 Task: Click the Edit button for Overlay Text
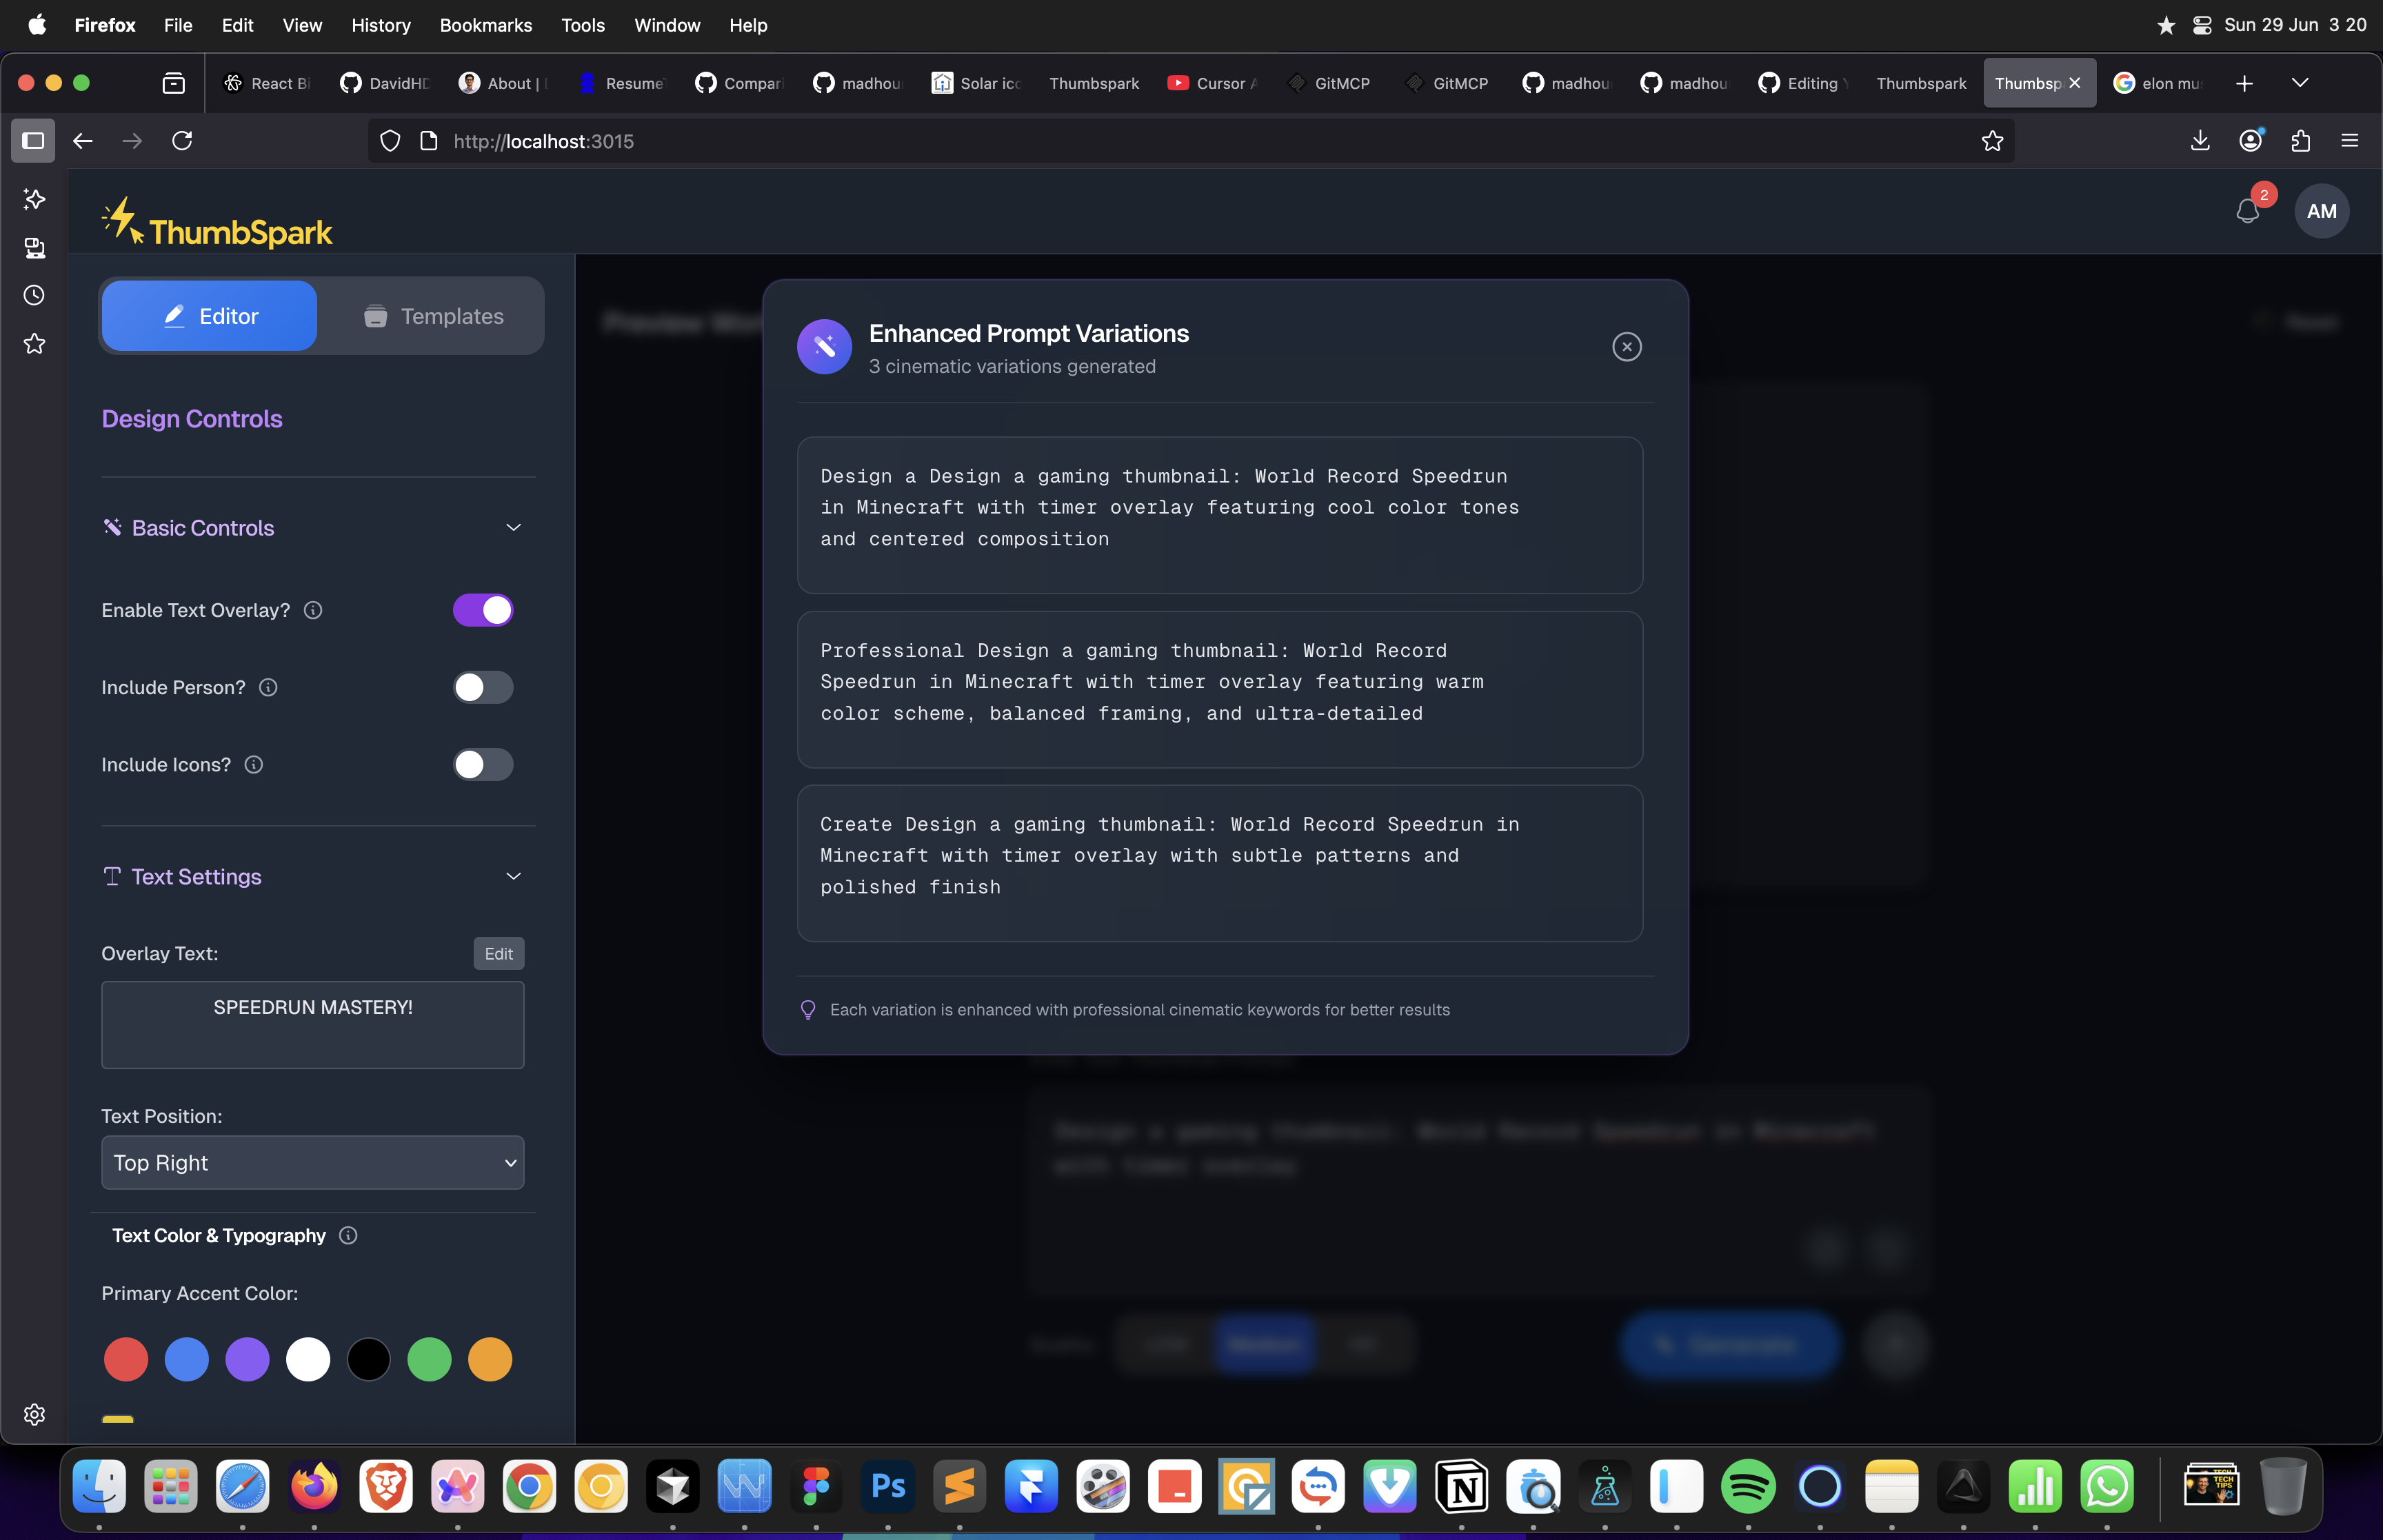pyautogui.click(x=498, y=954)
